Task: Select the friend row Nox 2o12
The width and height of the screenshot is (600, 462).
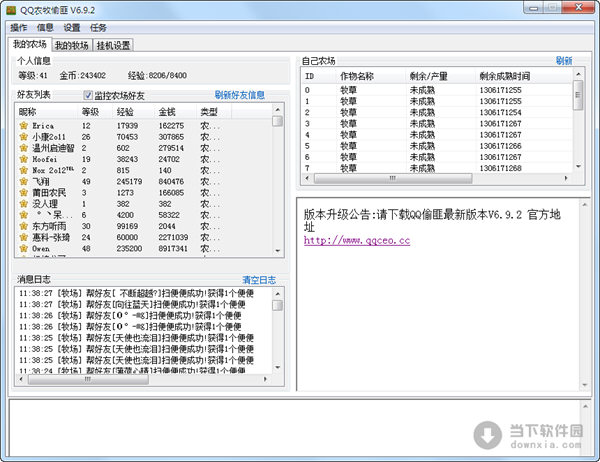Action: click(143, 170)
